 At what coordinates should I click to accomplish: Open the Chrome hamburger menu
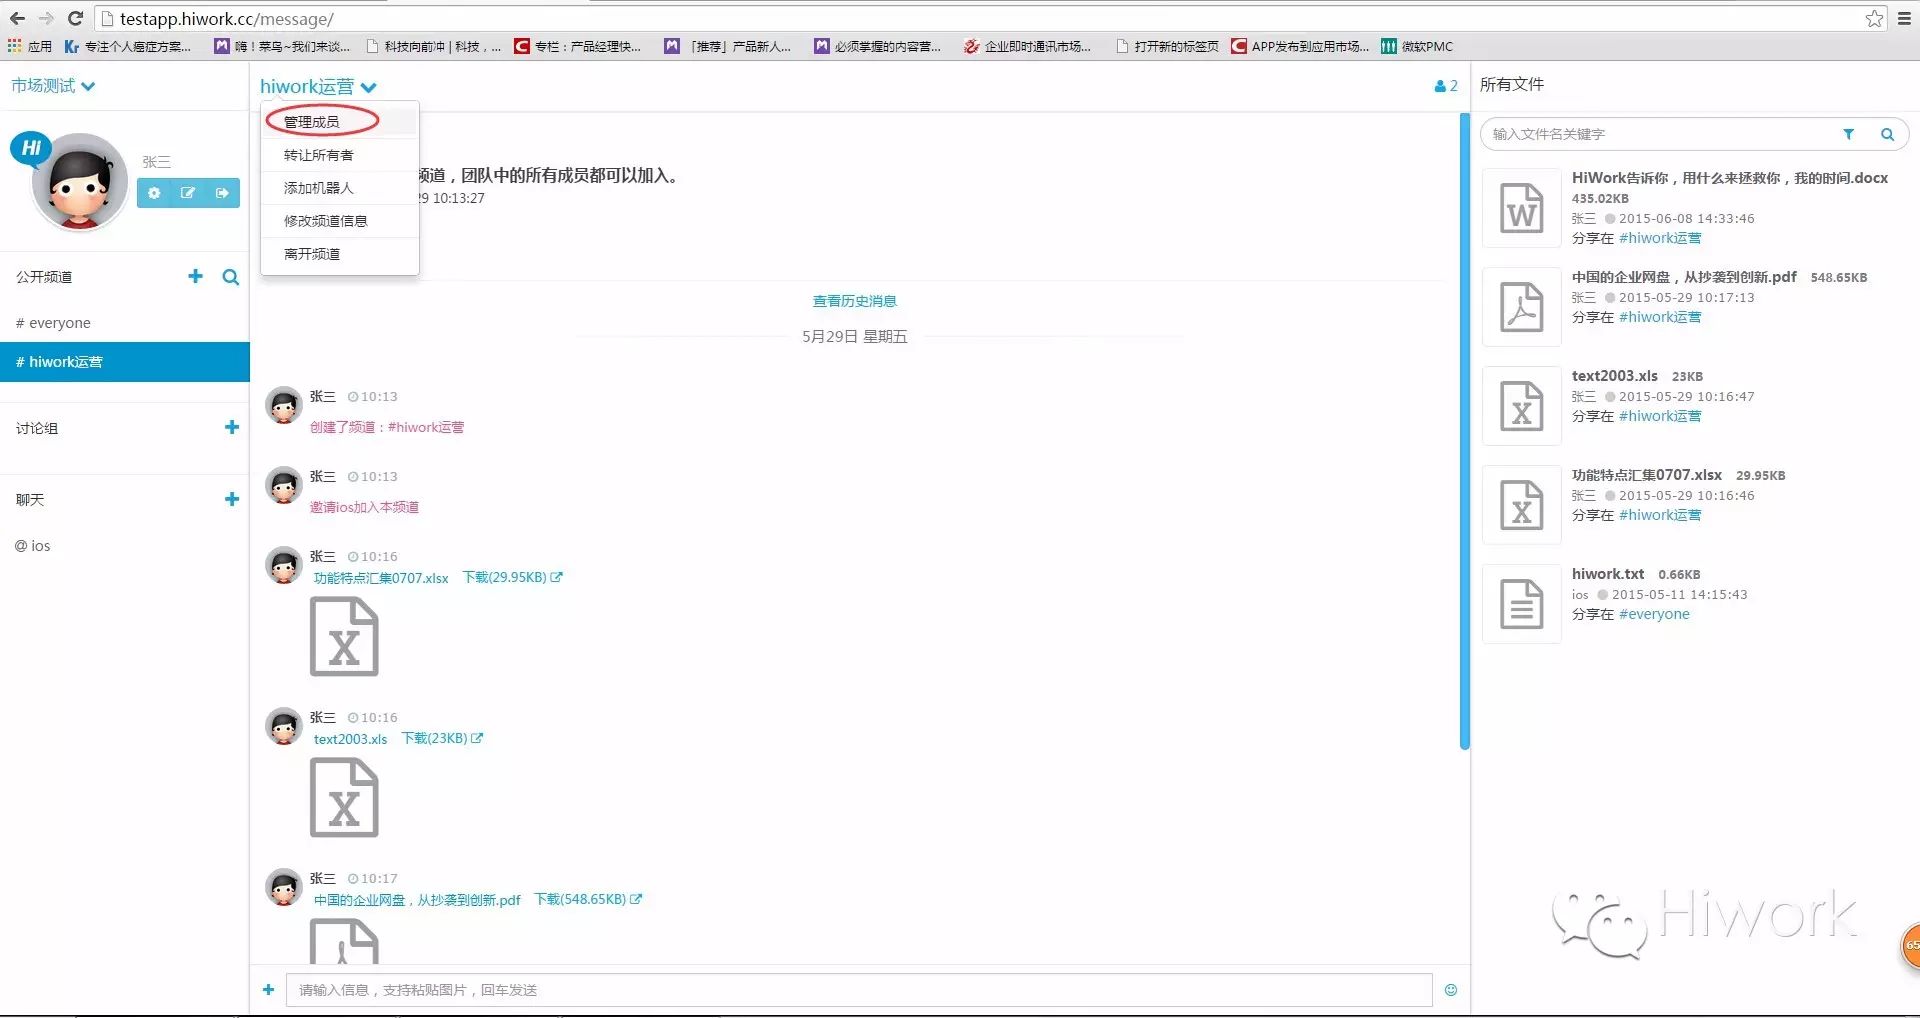(x=1904, y=18)
